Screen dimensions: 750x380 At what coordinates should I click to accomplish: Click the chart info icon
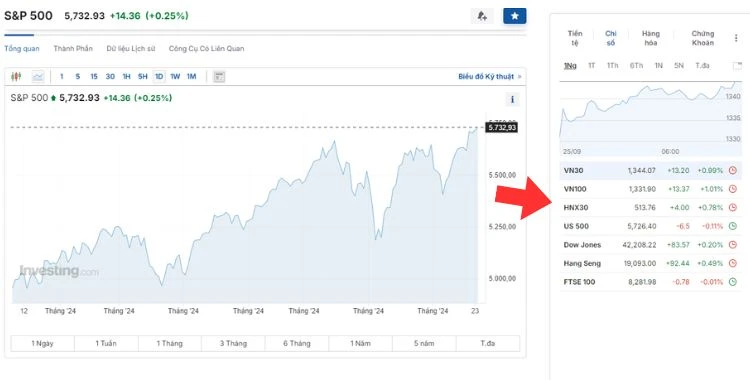pyautogui.click(x=512, y=100)
